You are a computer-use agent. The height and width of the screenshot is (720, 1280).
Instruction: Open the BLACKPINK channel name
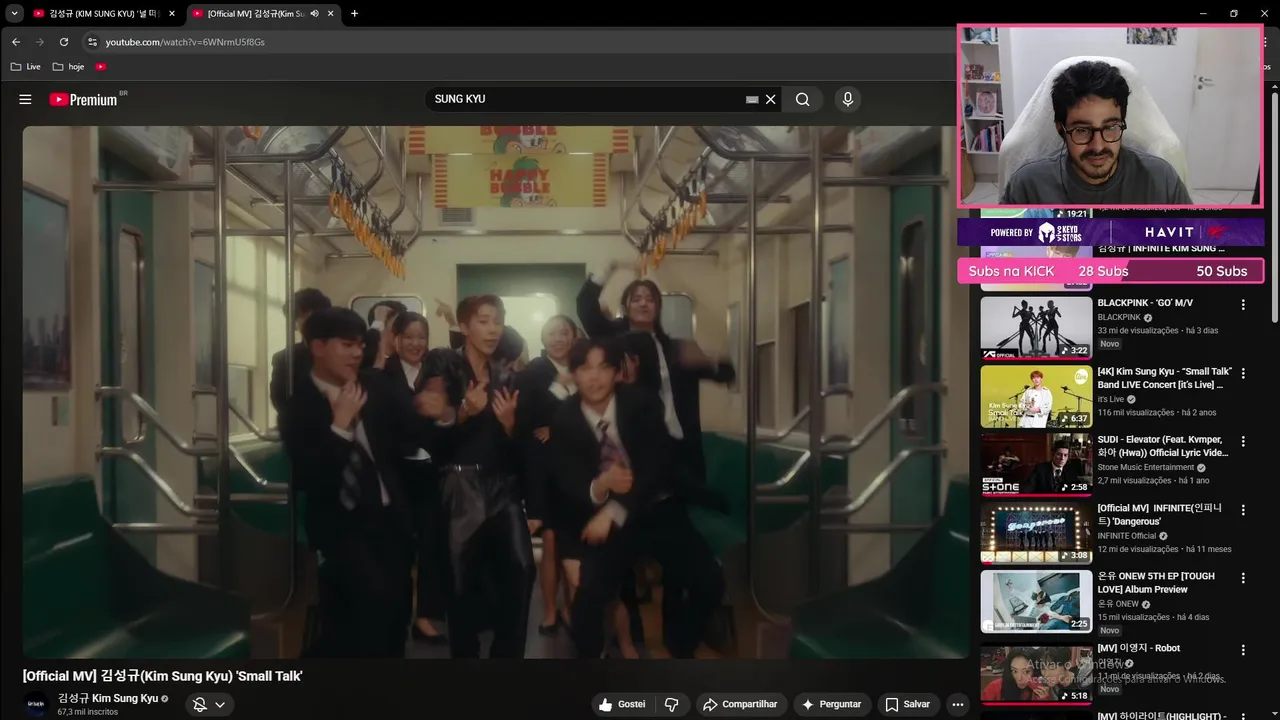point(1119,317)
